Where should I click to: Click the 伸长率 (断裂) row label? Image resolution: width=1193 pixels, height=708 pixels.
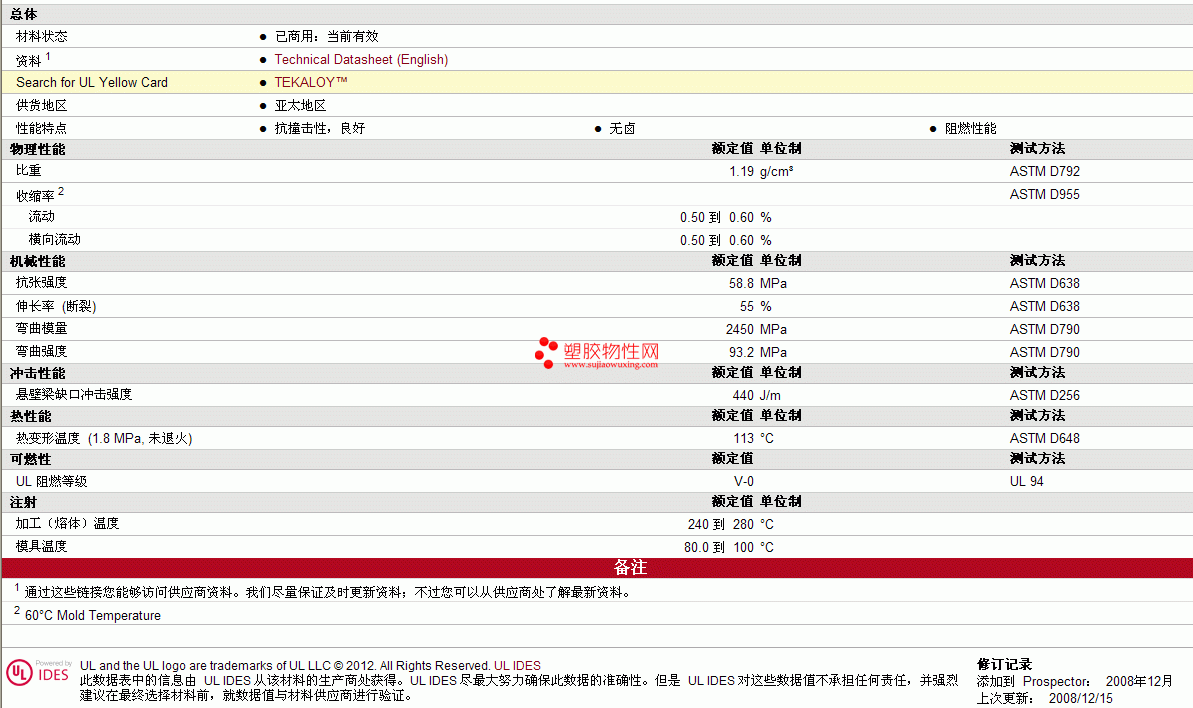point(56,306)
